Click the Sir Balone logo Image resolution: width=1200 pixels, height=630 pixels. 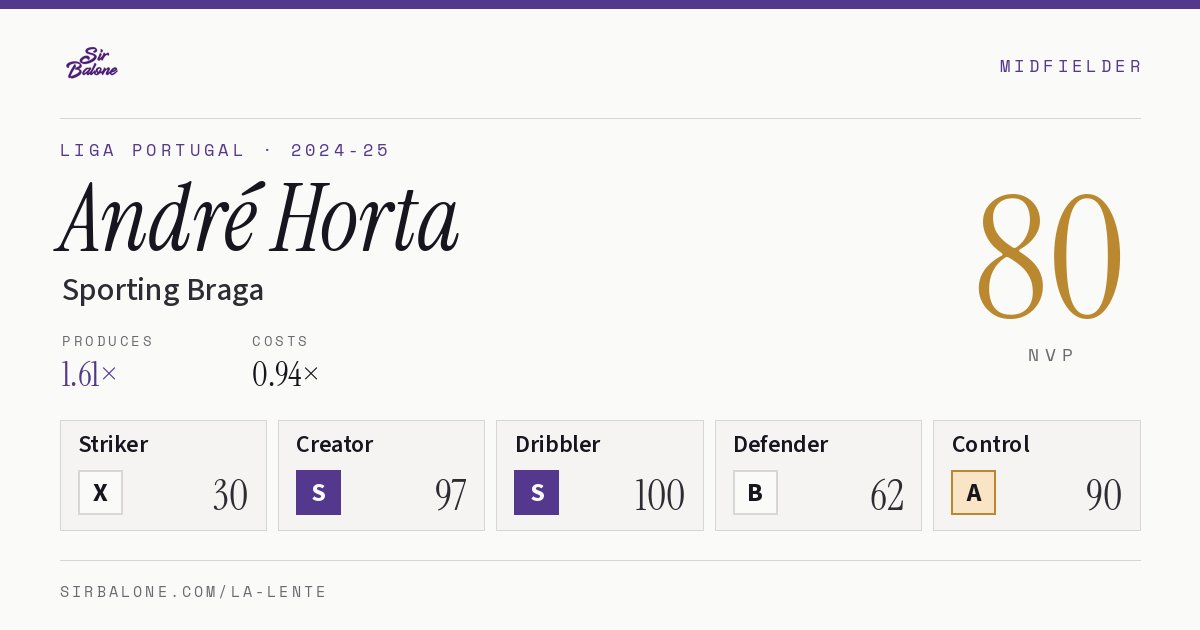click(92, 63)
